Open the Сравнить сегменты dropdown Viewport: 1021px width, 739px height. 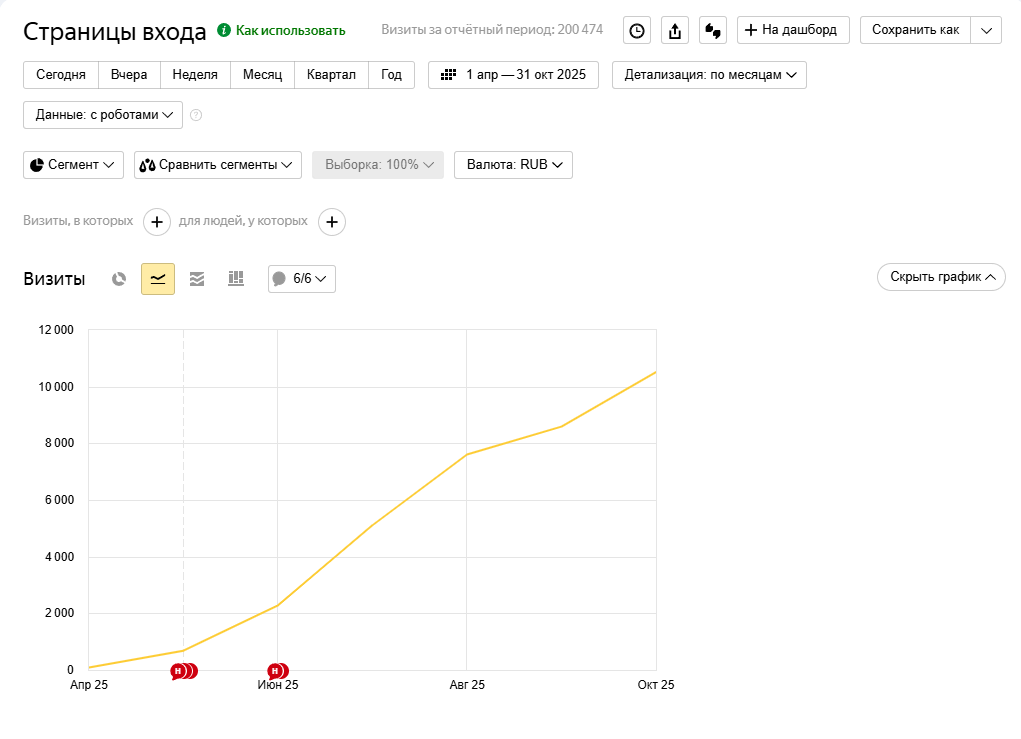coord(217,164)
